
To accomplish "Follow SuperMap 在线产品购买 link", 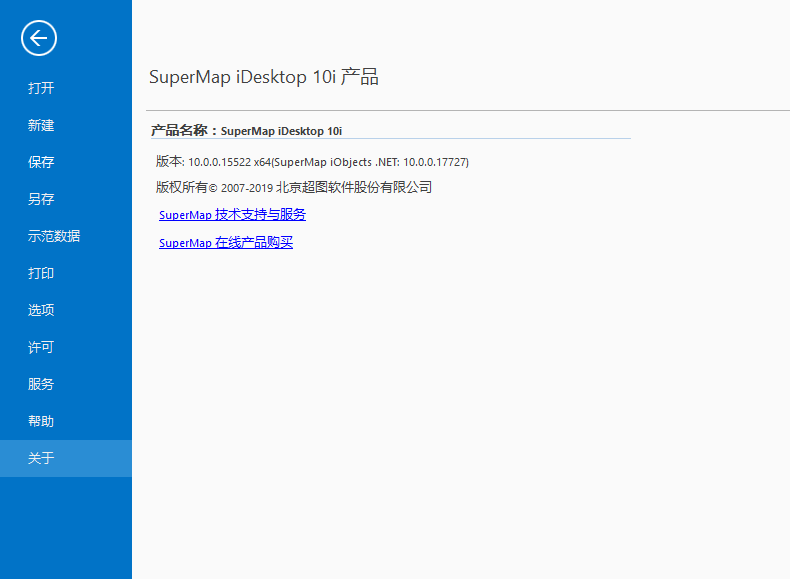I will 226,242.
